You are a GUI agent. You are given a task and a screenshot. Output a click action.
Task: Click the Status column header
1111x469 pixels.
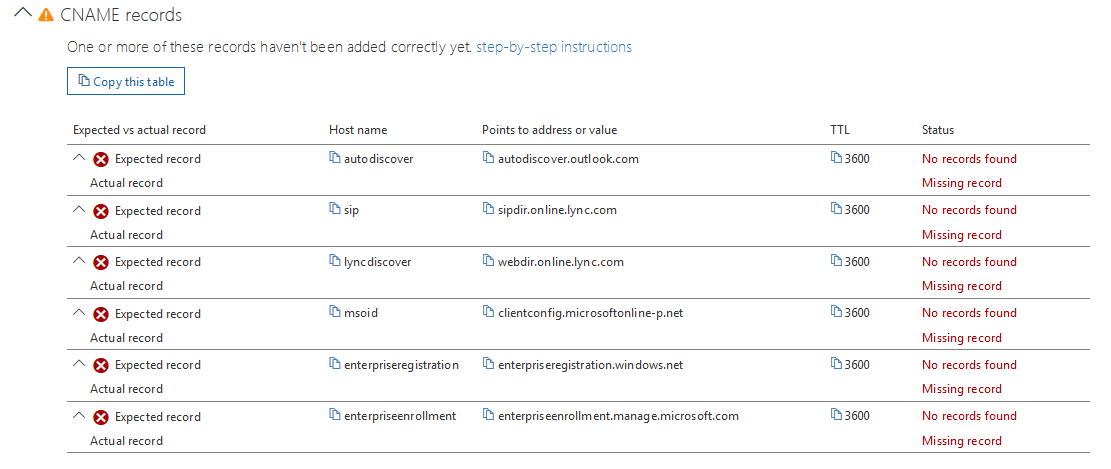(x=937, y=130)
